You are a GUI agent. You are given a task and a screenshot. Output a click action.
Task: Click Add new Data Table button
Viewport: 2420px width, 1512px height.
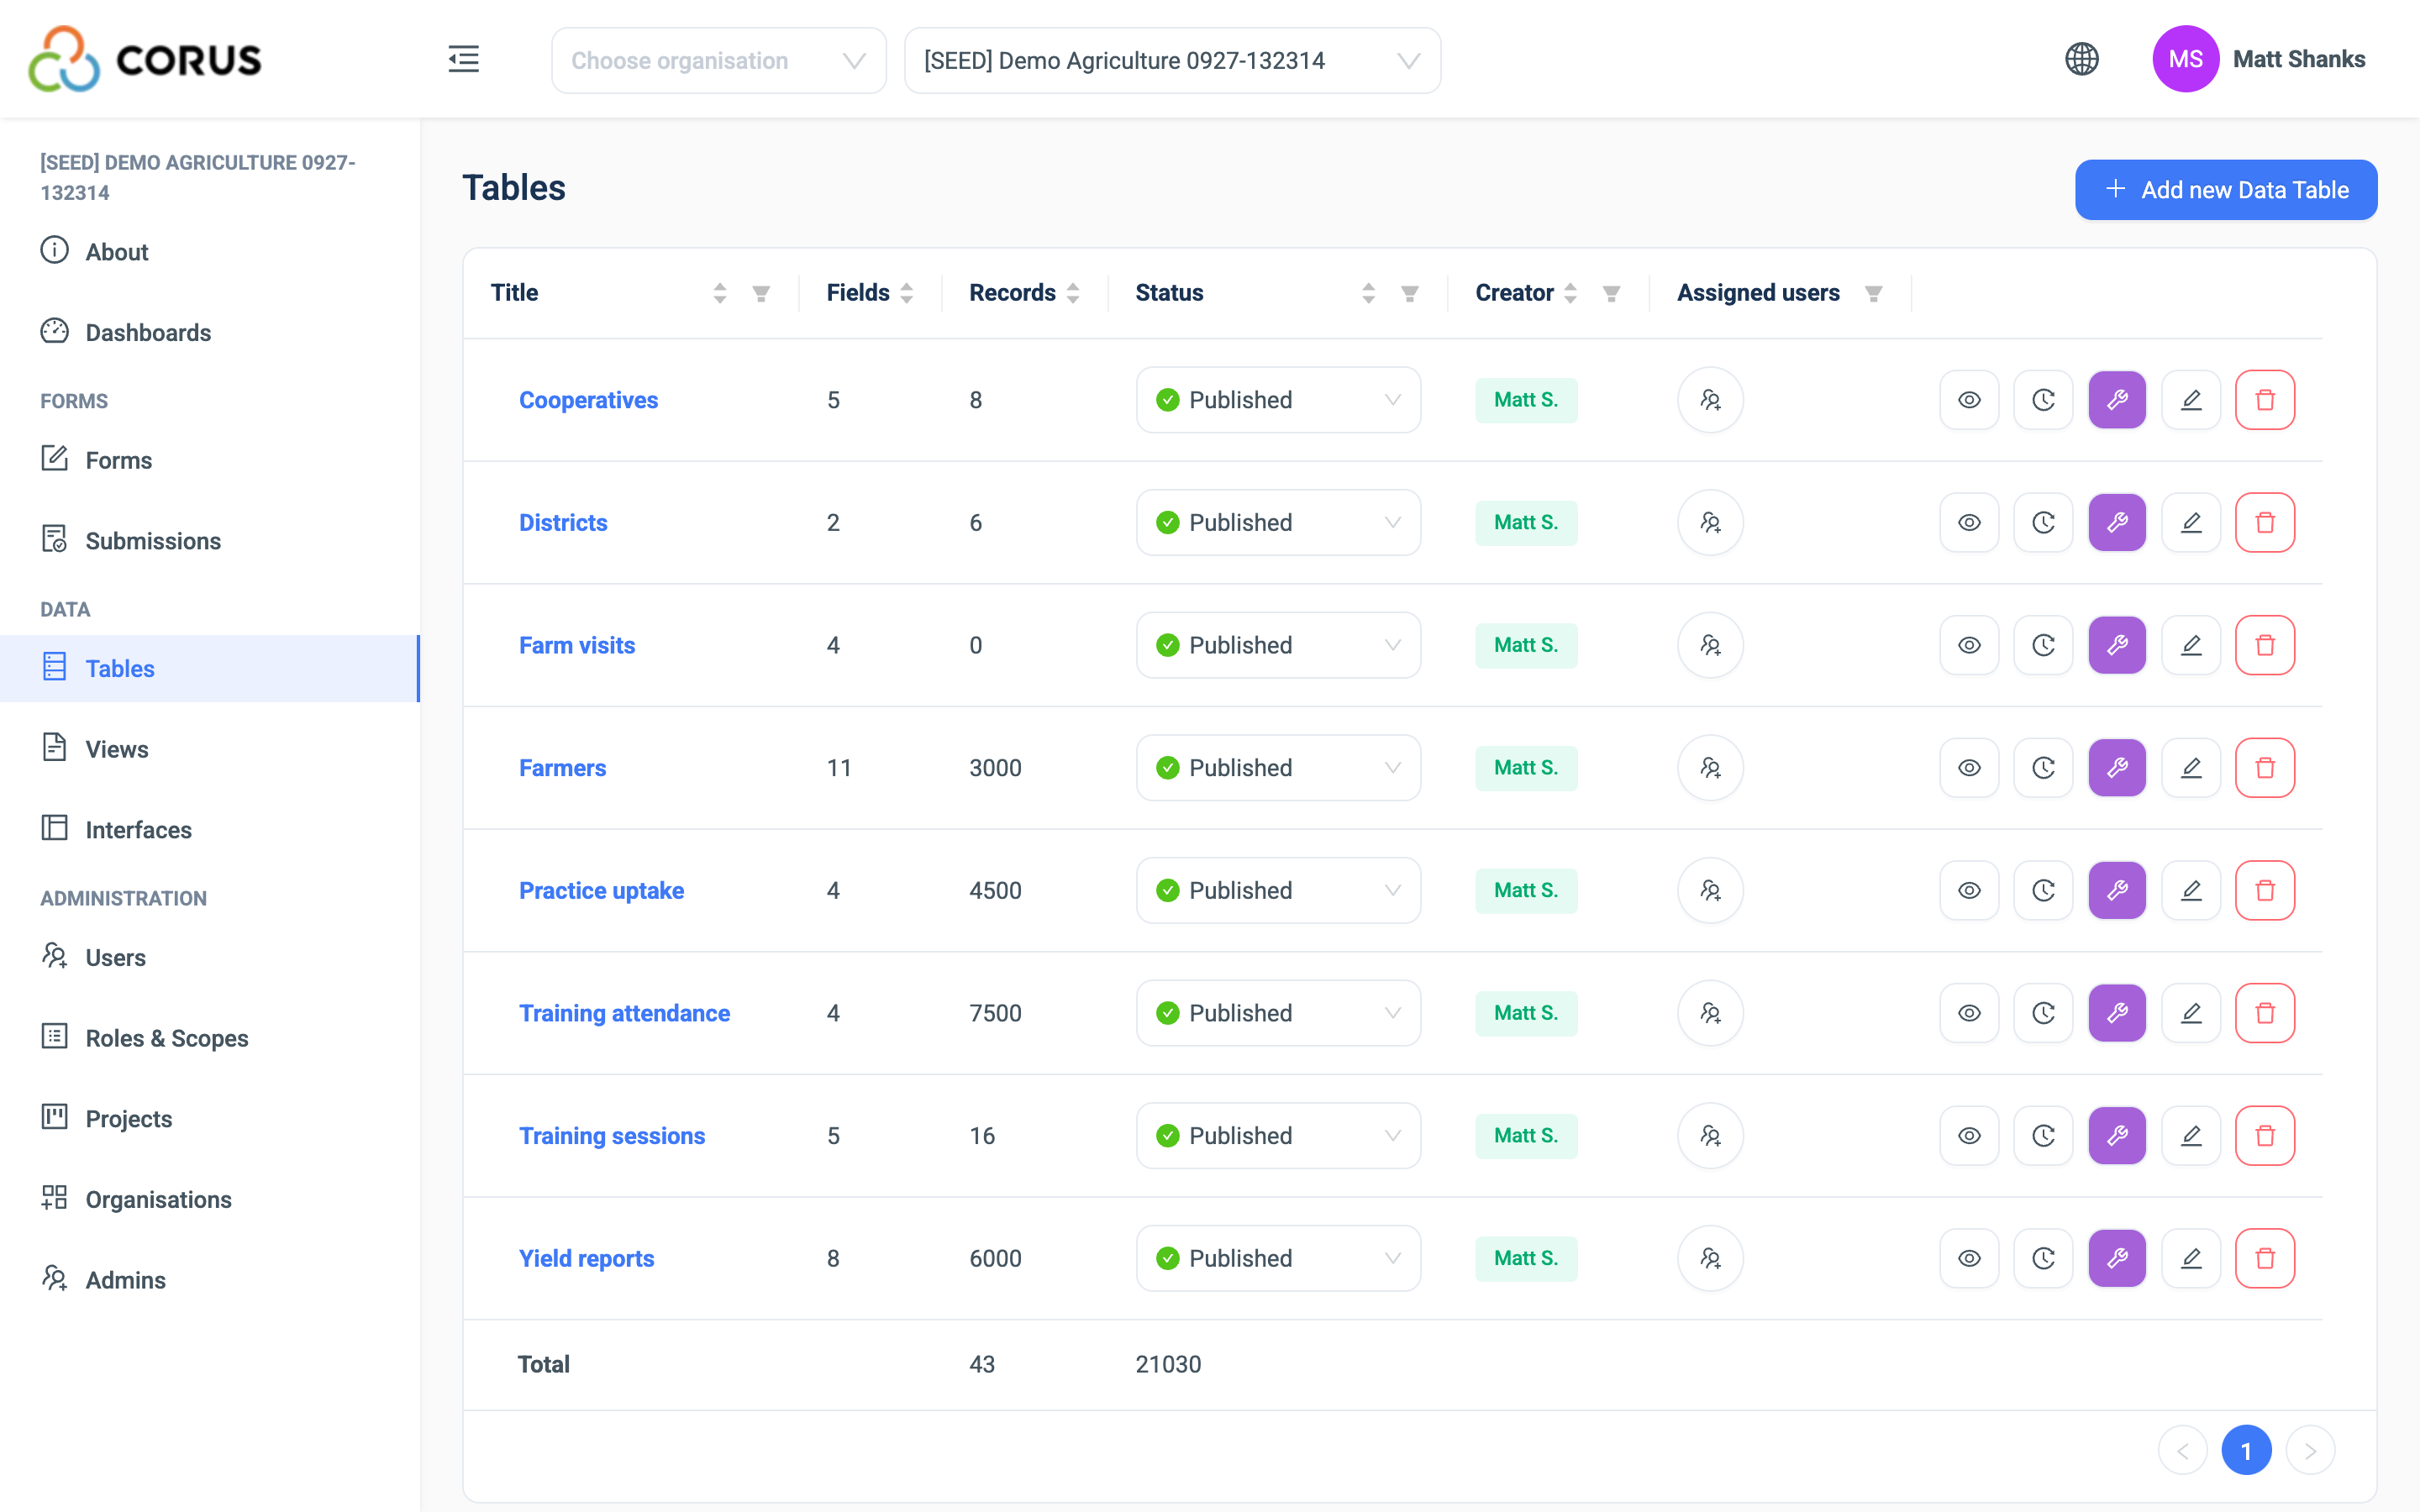(2226, 190)
